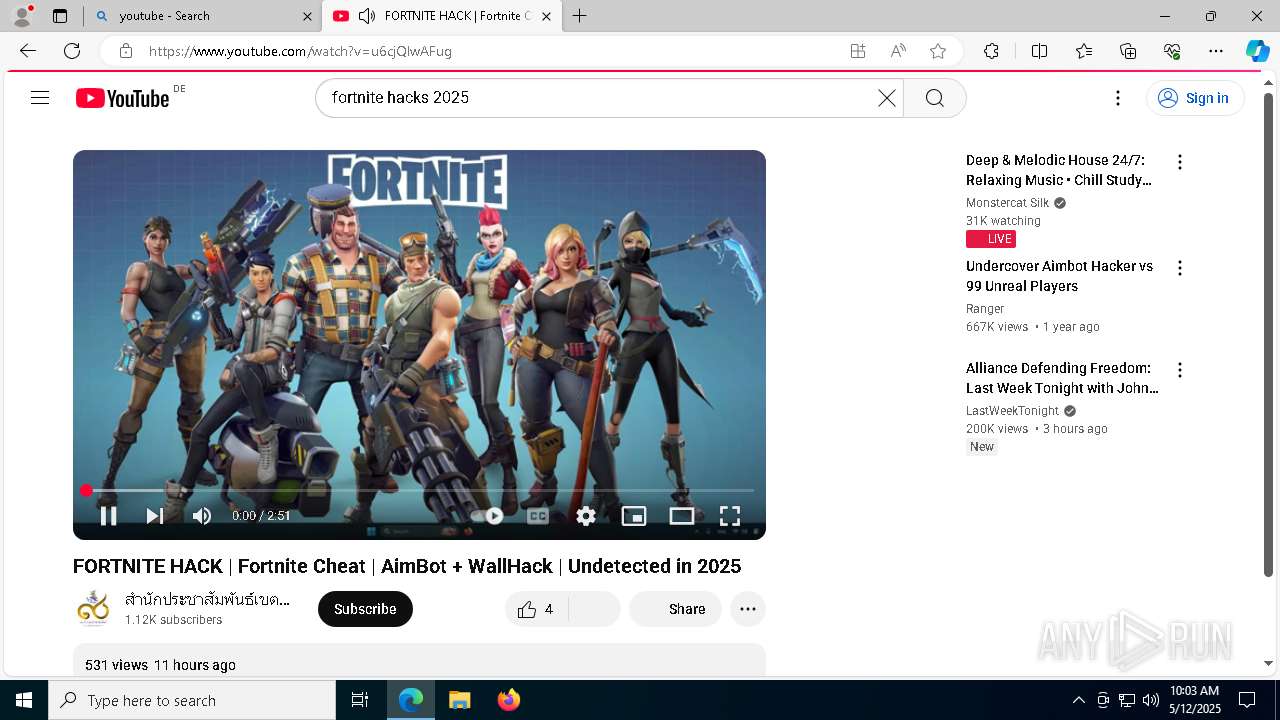Viewport: 1280px width, 720px height.
Task: Open browser Extensions
Action: coord(991,51)
